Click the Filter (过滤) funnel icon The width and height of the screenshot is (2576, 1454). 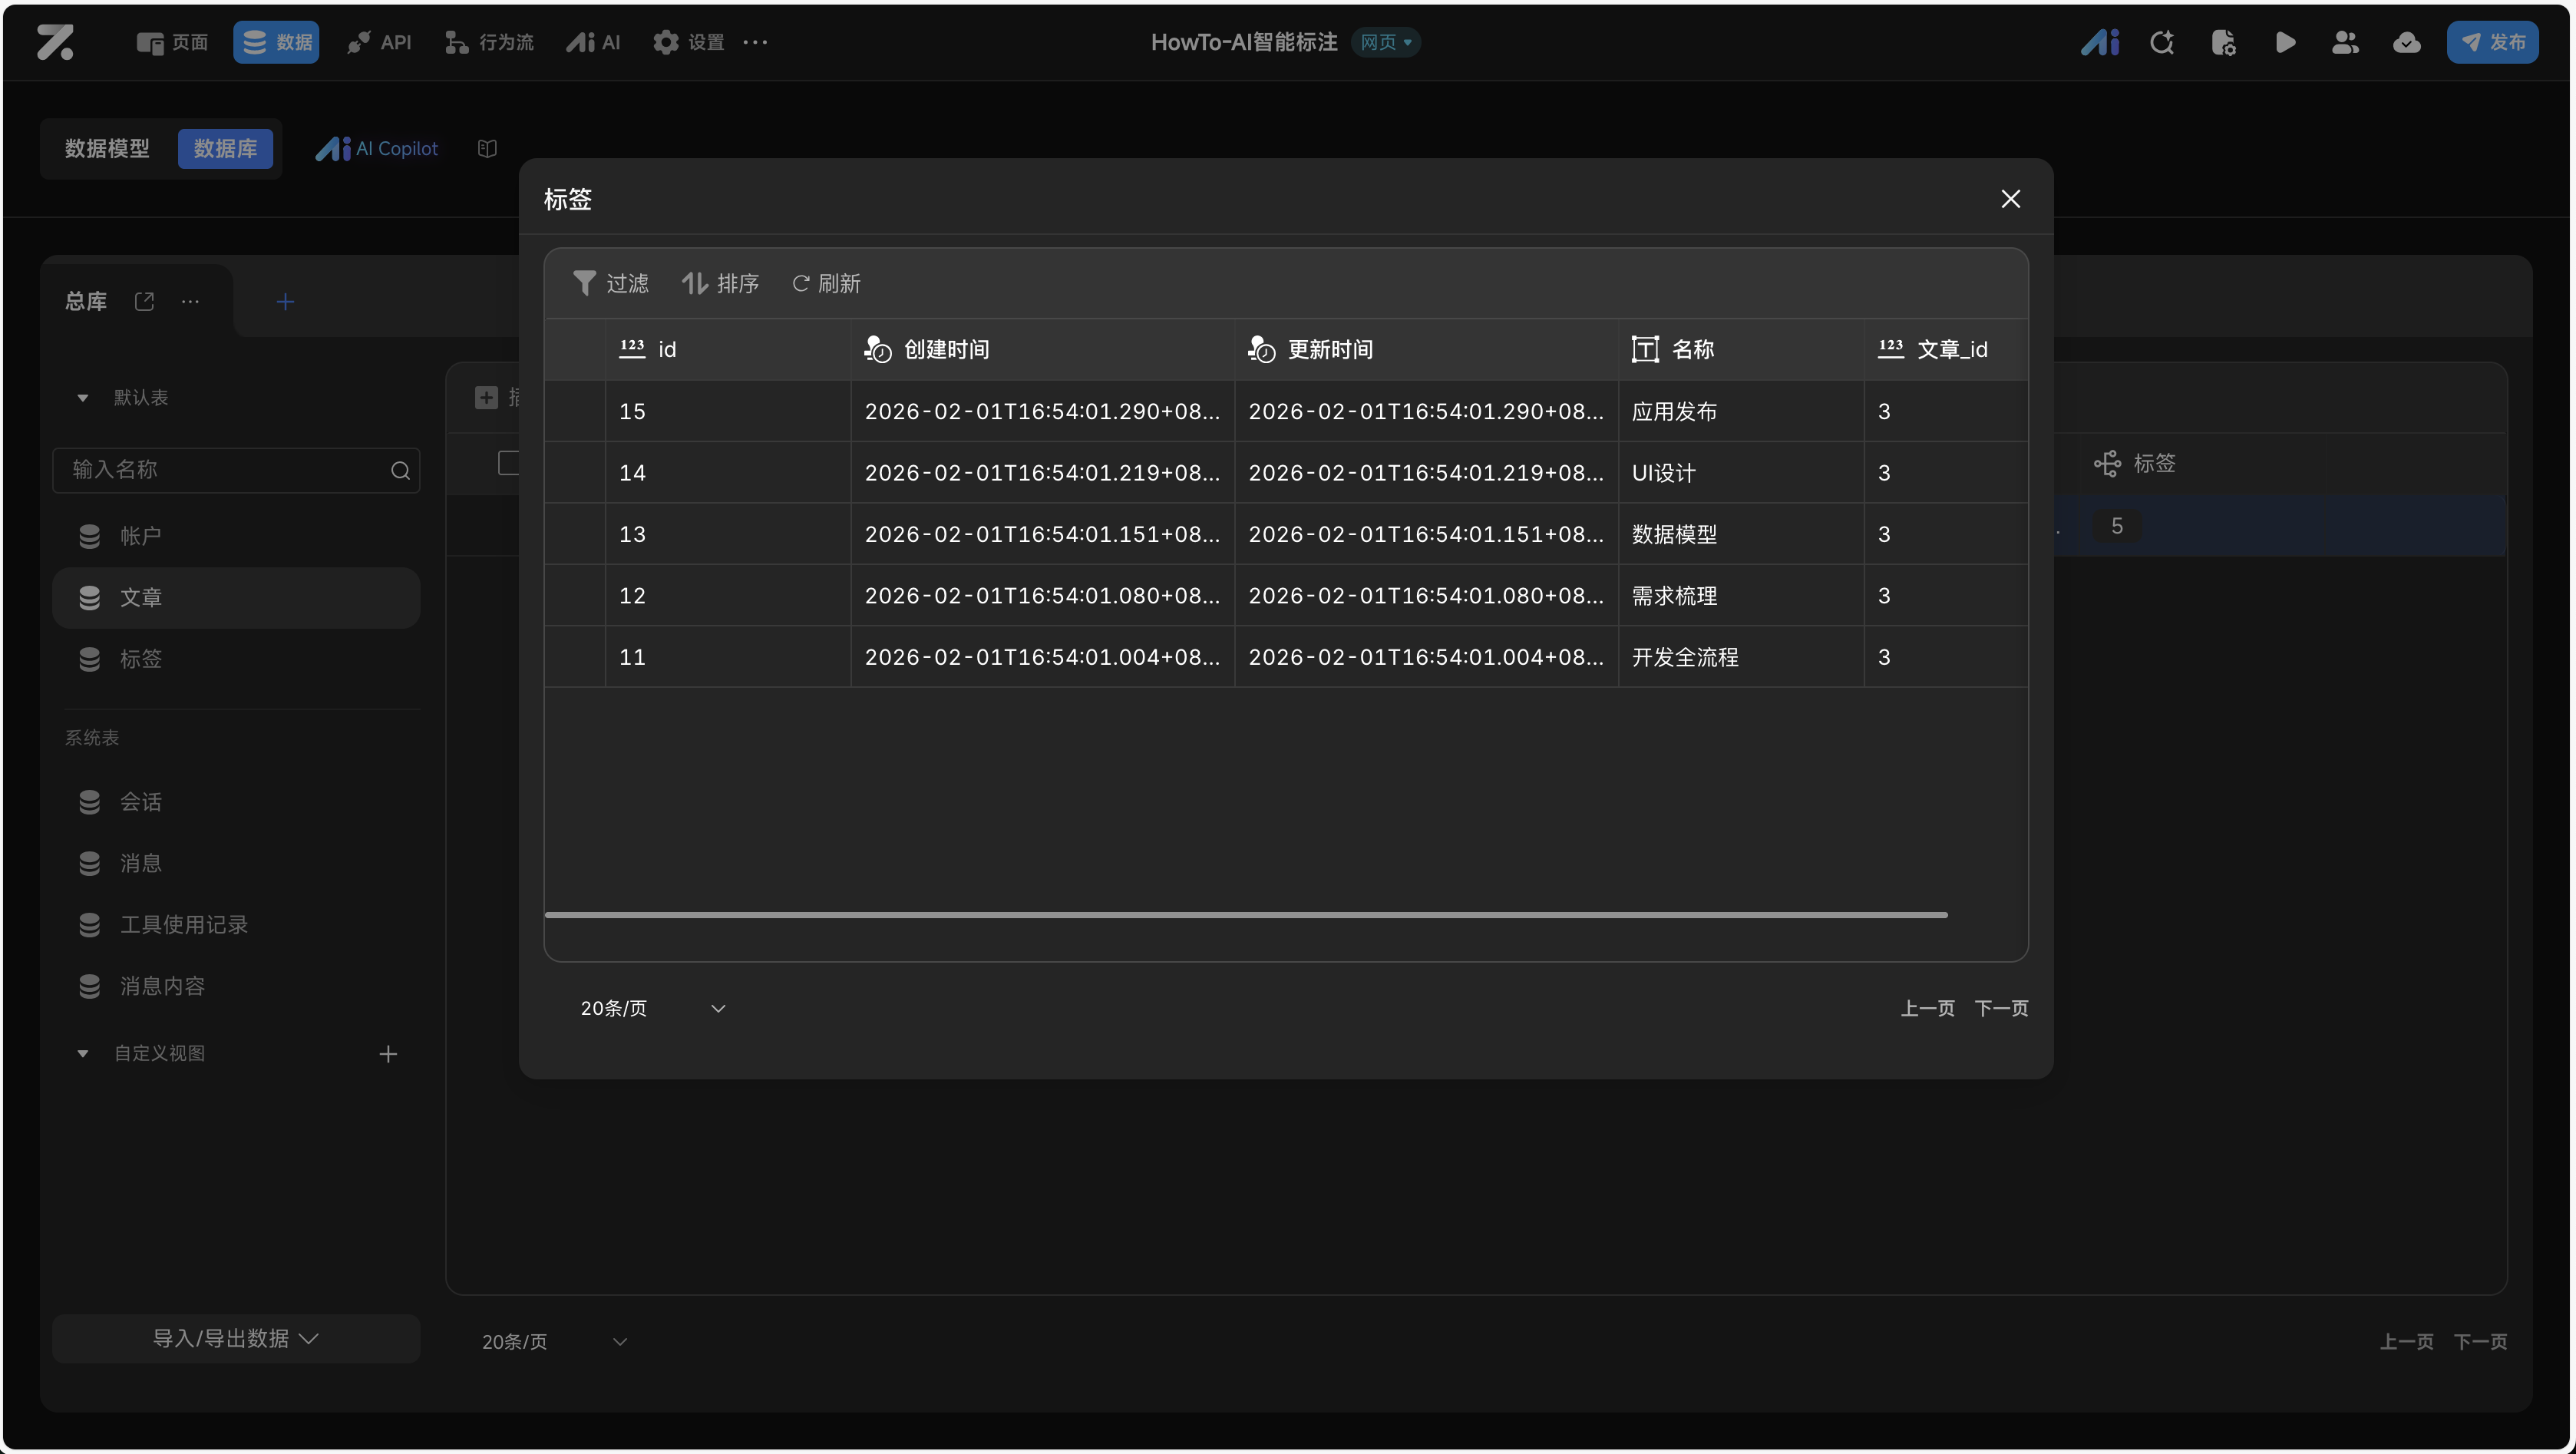(x=584, y=283)
